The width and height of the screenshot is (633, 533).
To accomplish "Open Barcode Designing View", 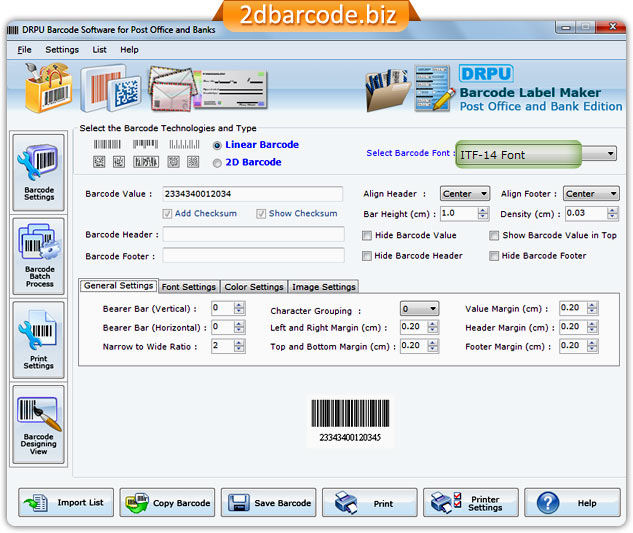I will pos(39,424).
